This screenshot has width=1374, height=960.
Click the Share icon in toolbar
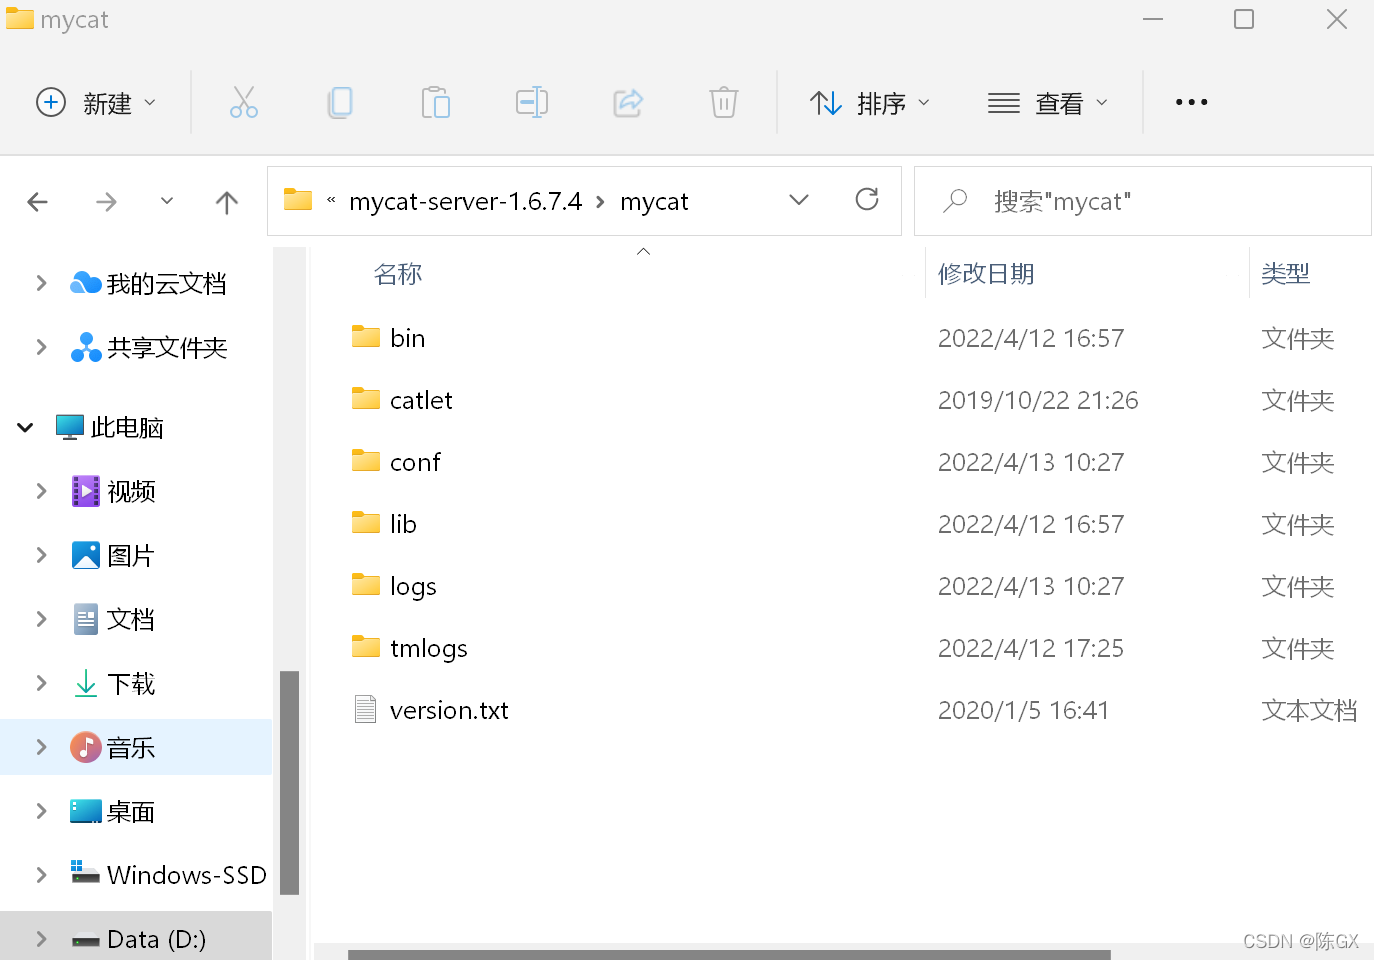point(628,102)
